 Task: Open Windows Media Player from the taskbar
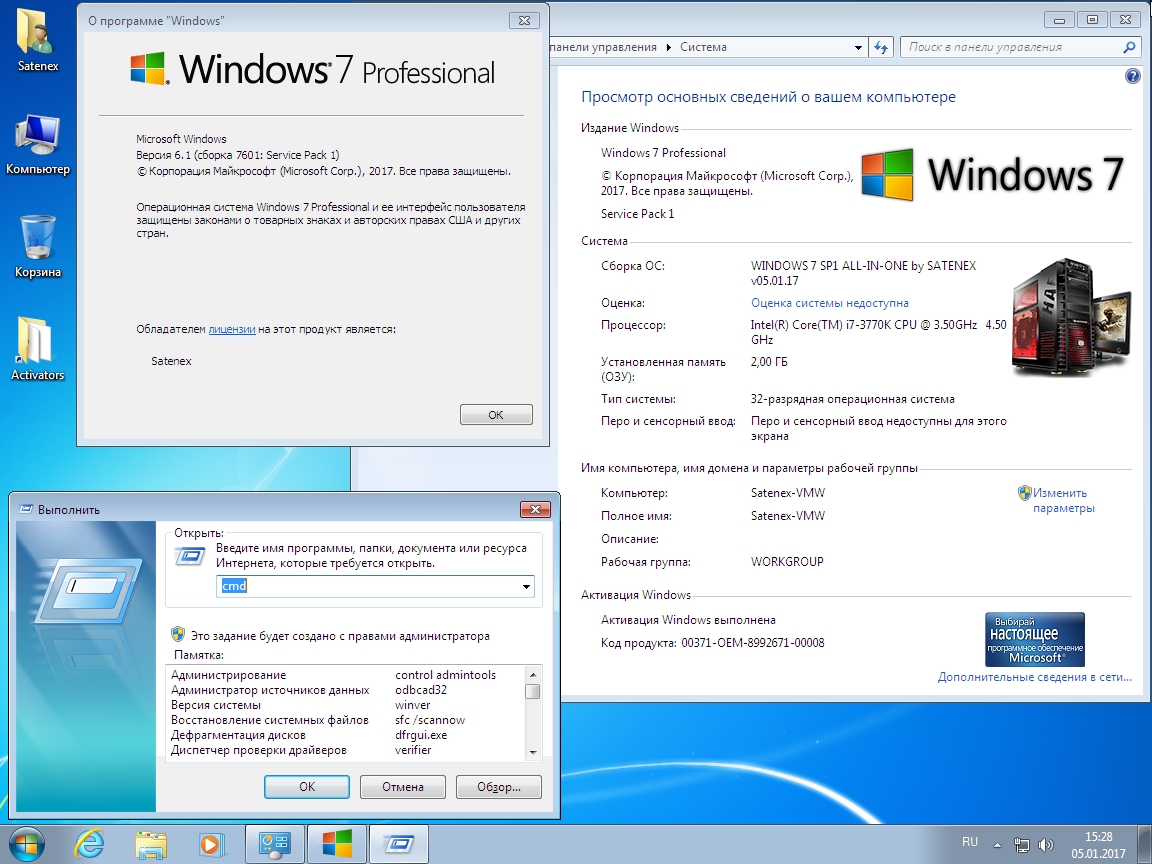click(211, 843)
